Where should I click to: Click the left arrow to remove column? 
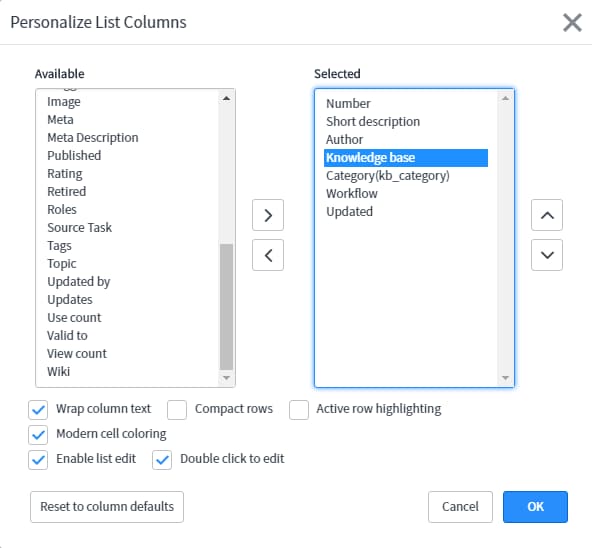pyautogui.click(x=268, y=255)
